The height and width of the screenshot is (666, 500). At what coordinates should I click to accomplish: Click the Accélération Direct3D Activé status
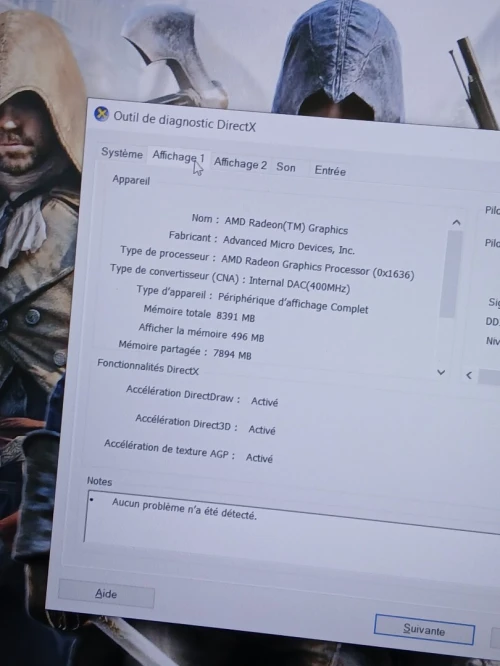(262, 429)
